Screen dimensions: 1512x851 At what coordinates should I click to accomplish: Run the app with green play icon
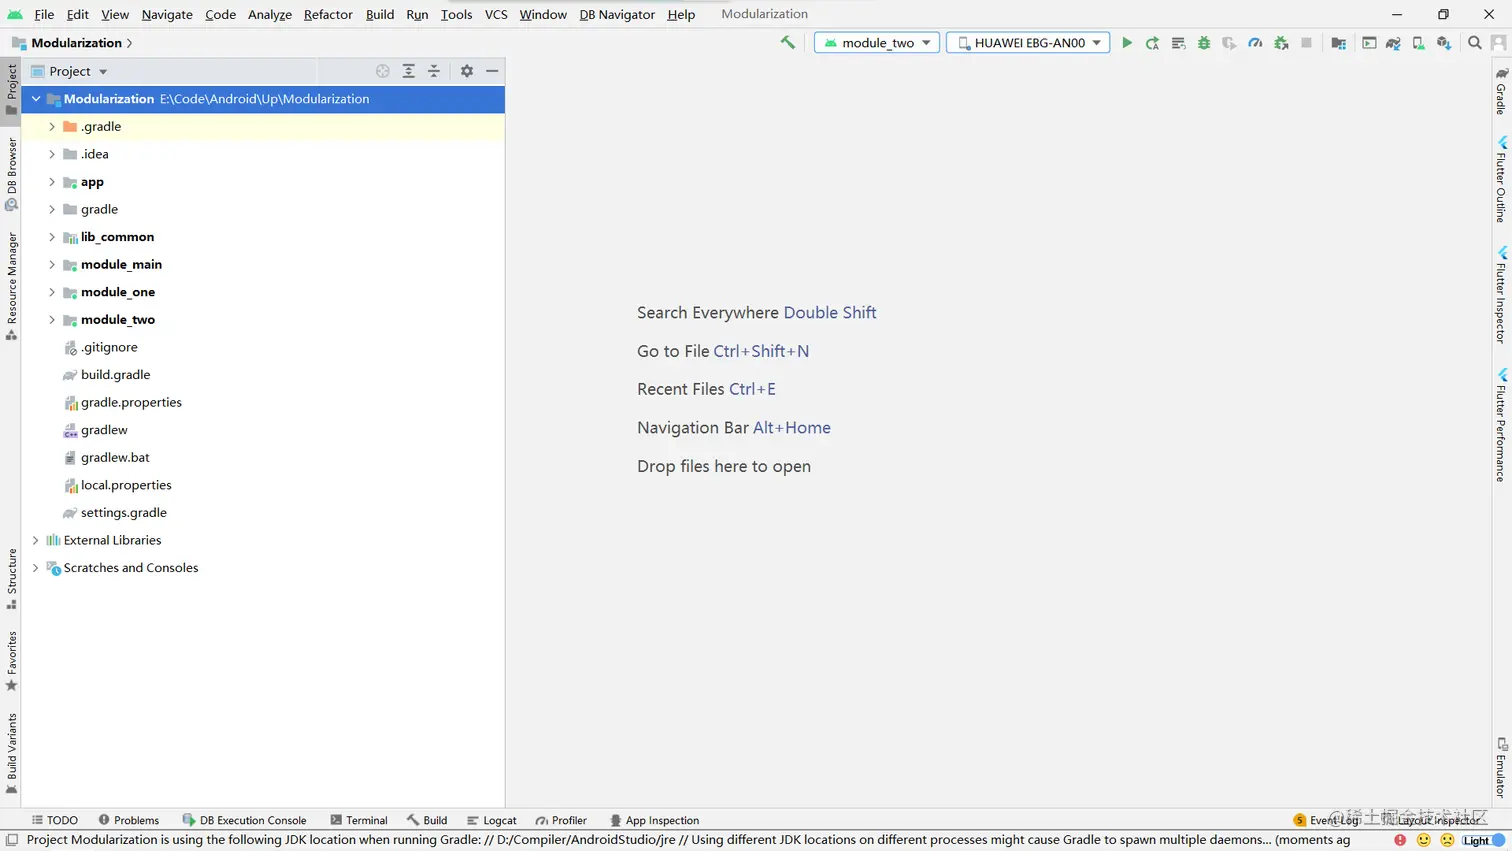(1127, 43)
